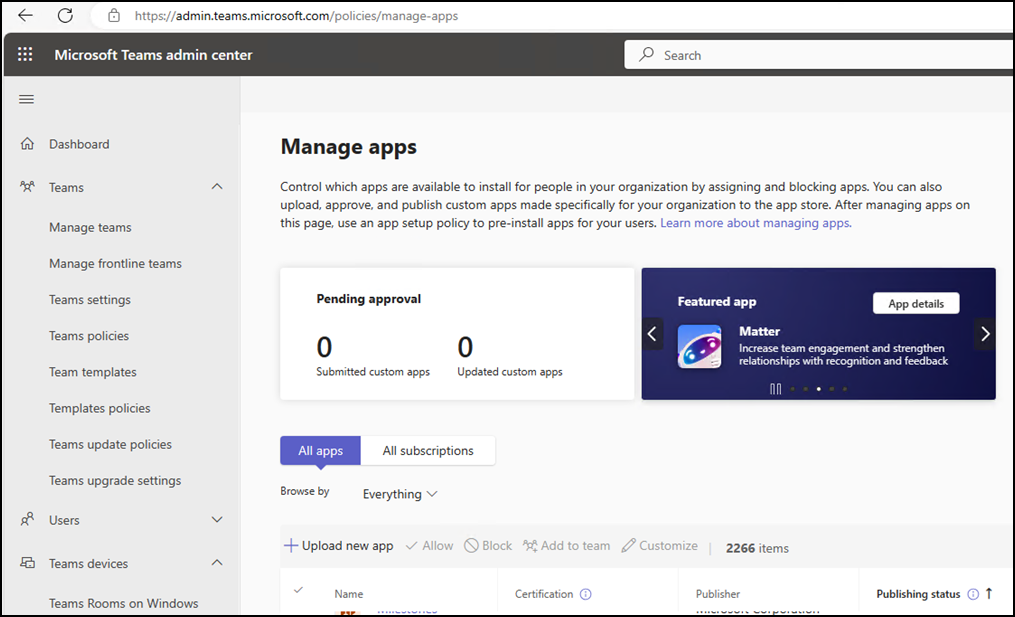This screenshot has width=1015, height=617.
Task: Go back using the browser back arrow
Action: (x=25, y=16)
